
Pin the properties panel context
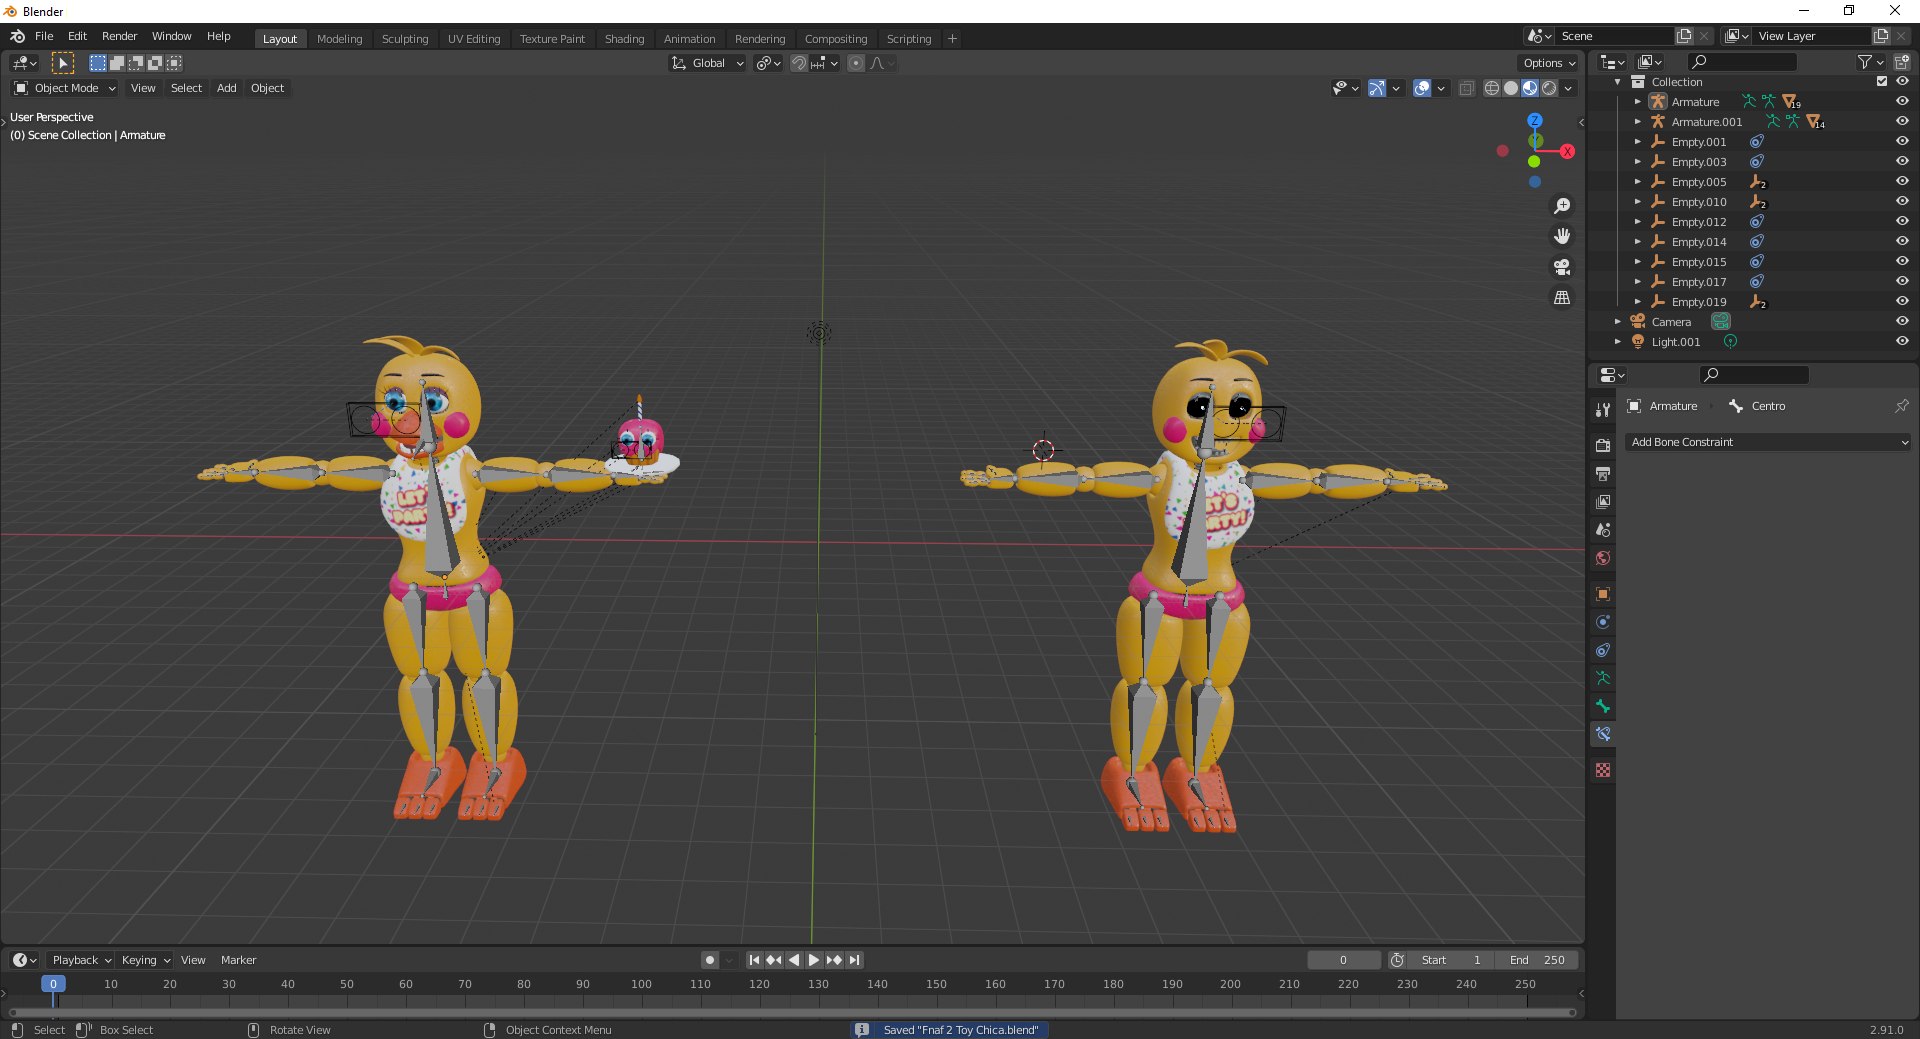click(1901, 406)
